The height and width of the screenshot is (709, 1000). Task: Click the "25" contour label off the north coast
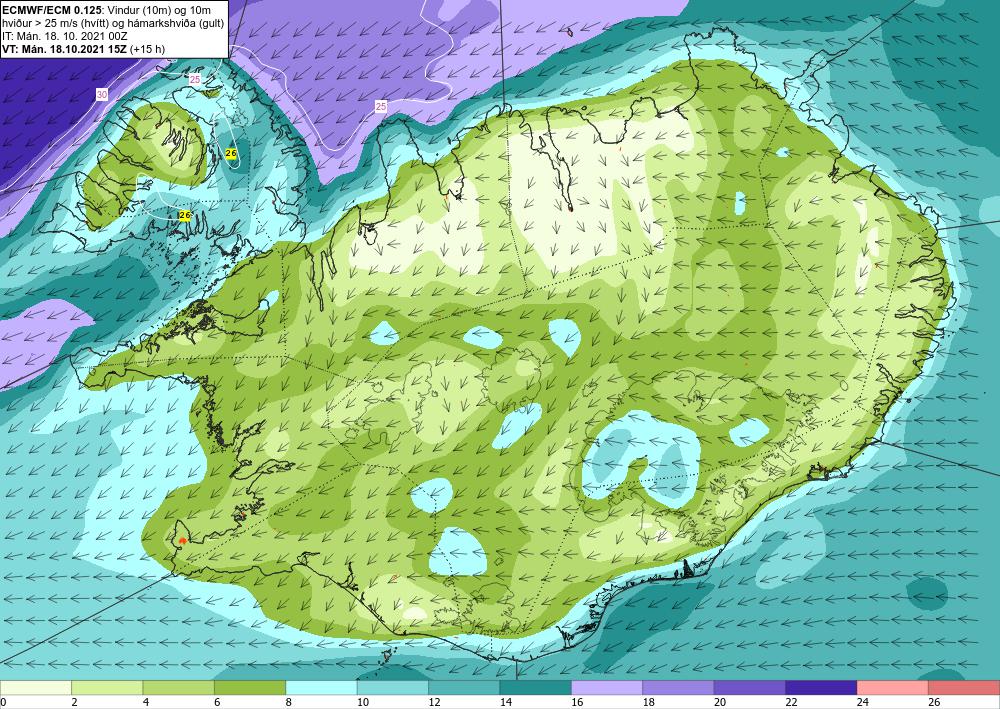pos(381,106)
